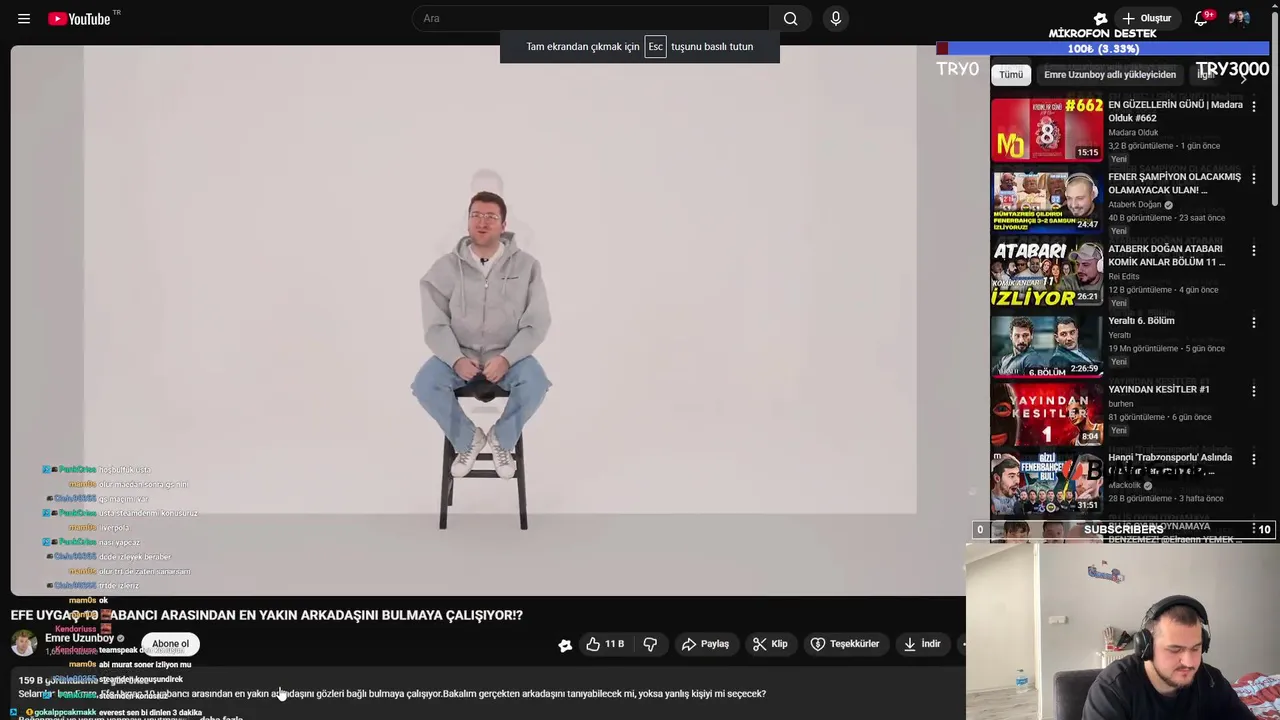This screenshot has height=720, width=1280.
Task: Open Yeraltı 6. Bölüm thumbnail
Action: (x=1047, y=346)
